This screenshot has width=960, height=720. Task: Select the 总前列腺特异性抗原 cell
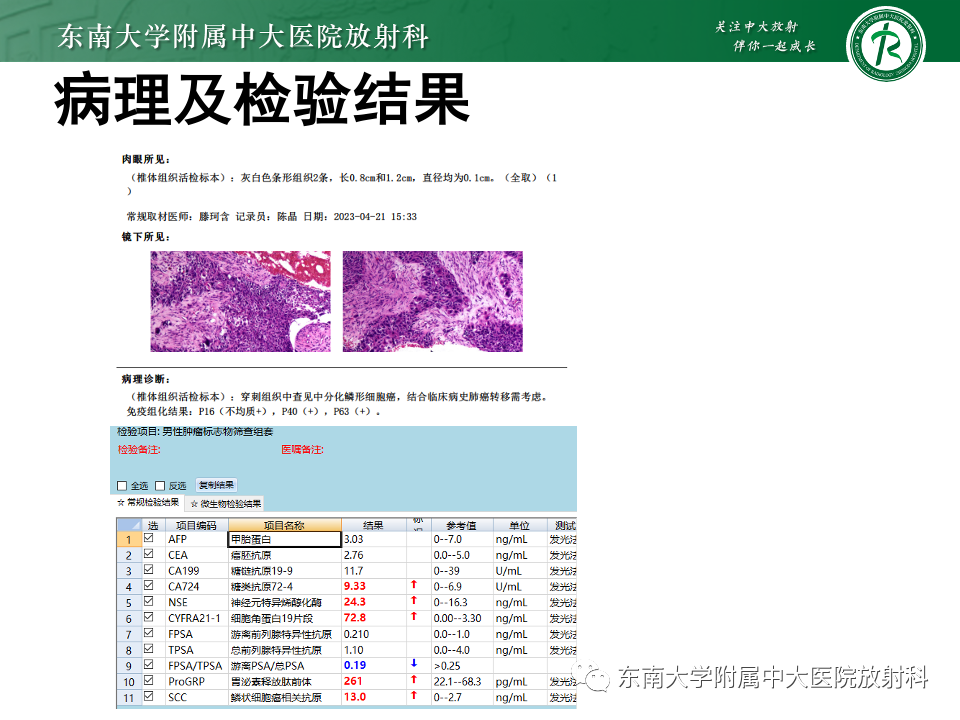pyautogui.click(x=285, y=650)
